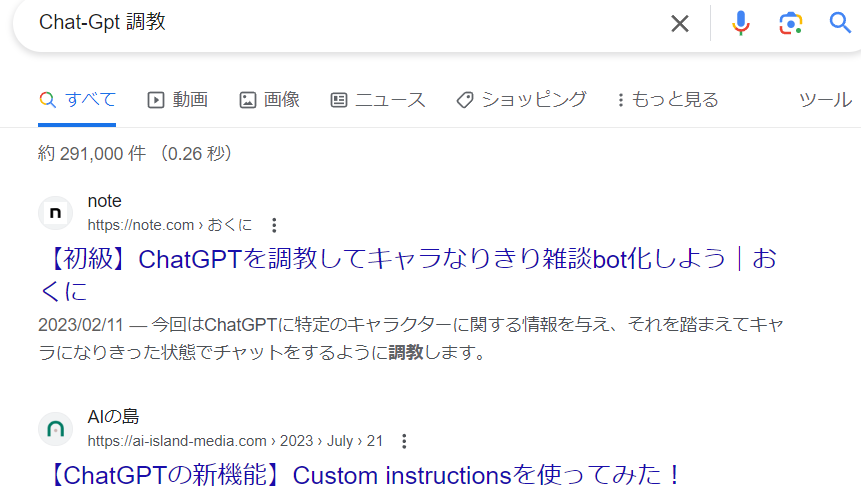This screenshot has width=861, height=493.
Task: Click into the Chat-Gpt 調教 search field
Action: pyautogui.click(x=350, y=23)
